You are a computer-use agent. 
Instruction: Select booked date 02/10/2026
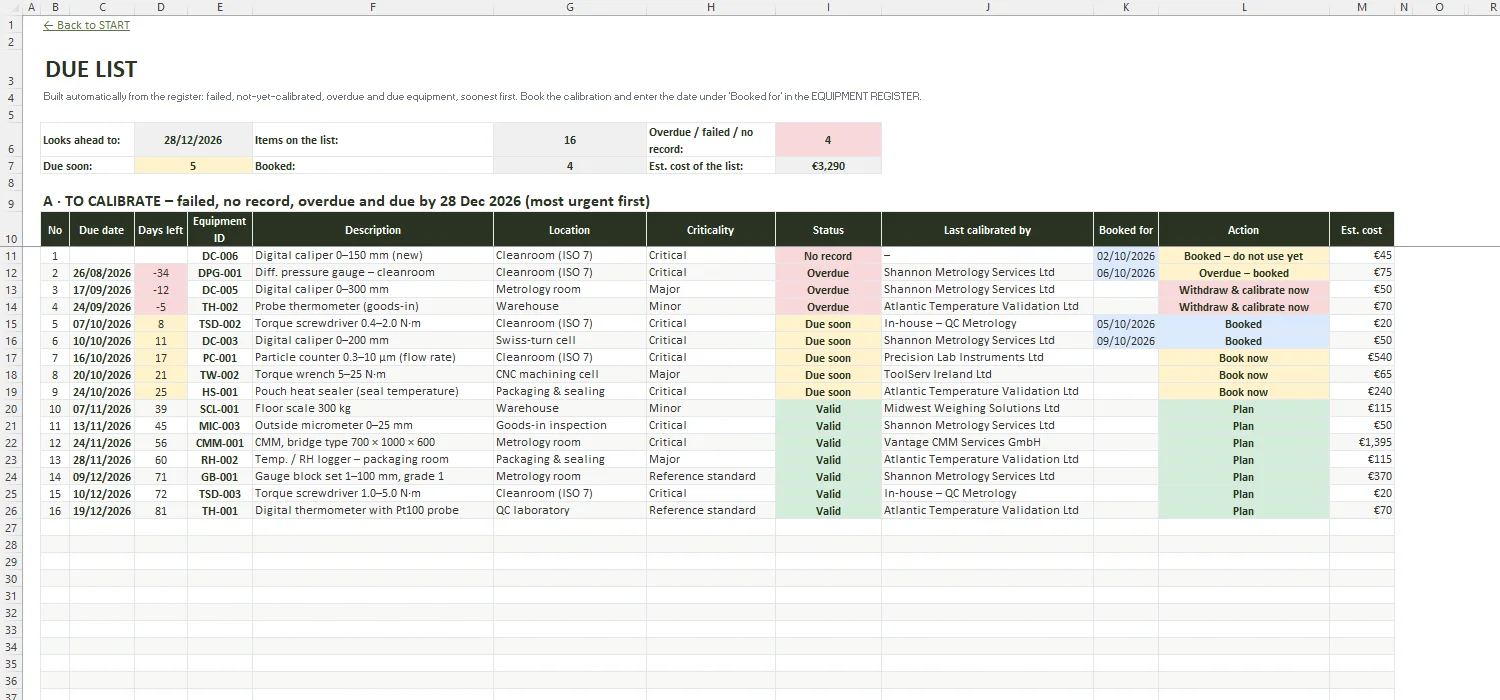click(x=1126, y=256)
